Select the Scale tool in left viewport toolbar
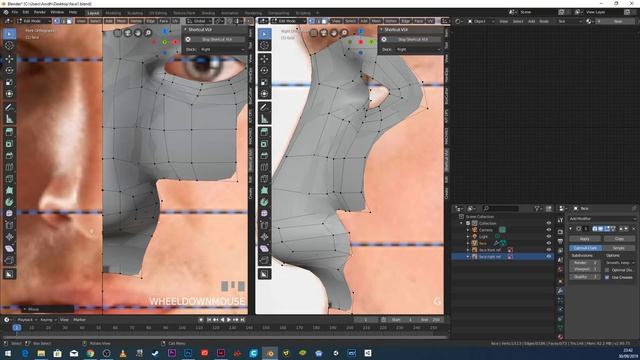The width and height of the screenshot is (640, 360). click(9, 82)
